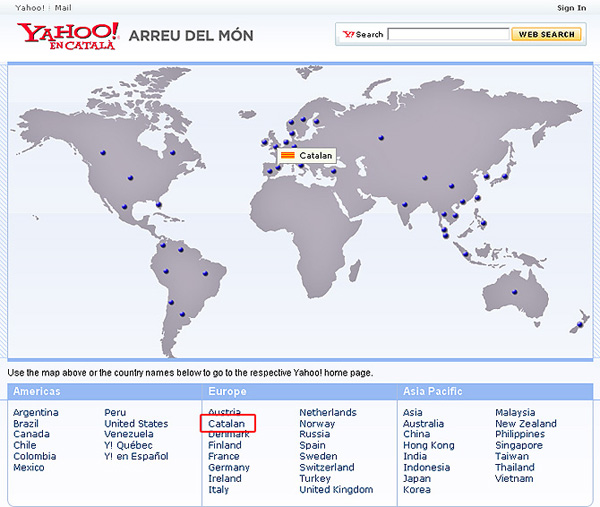Image resolution: width=600 pixels, height=507 pixels.
Task: Open the Mexico country link
Action: 29,467
